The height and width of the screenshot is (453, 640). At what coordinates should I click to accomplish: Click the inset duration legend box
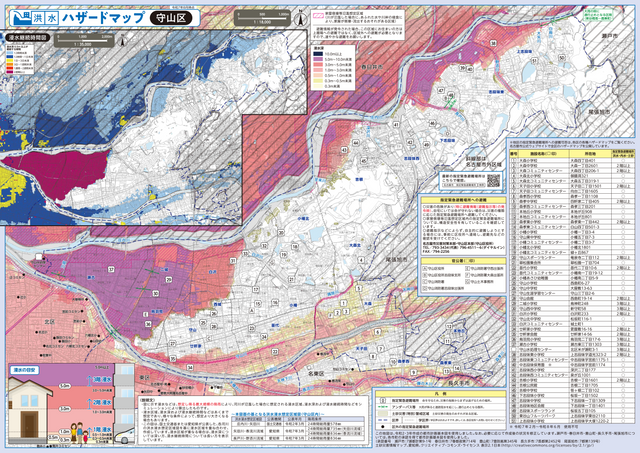[x=20, y=59]
